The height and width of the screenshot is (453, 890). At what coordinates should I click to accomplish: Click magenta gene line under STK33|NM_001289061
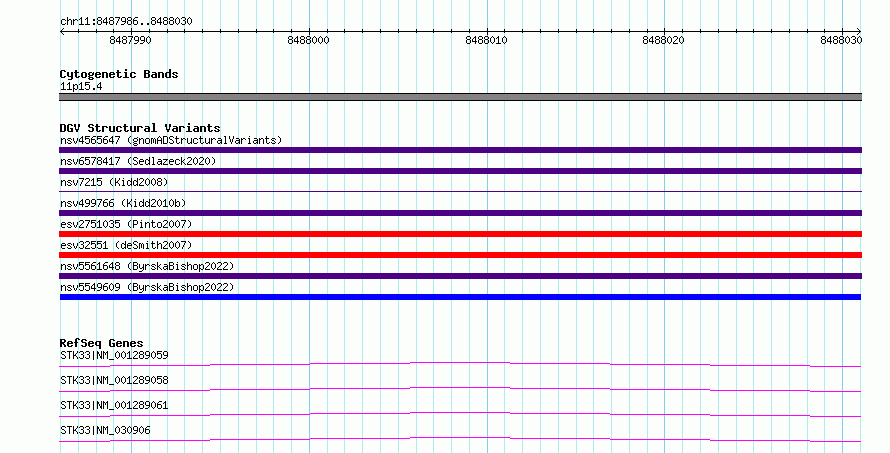(x=460, y=414)
